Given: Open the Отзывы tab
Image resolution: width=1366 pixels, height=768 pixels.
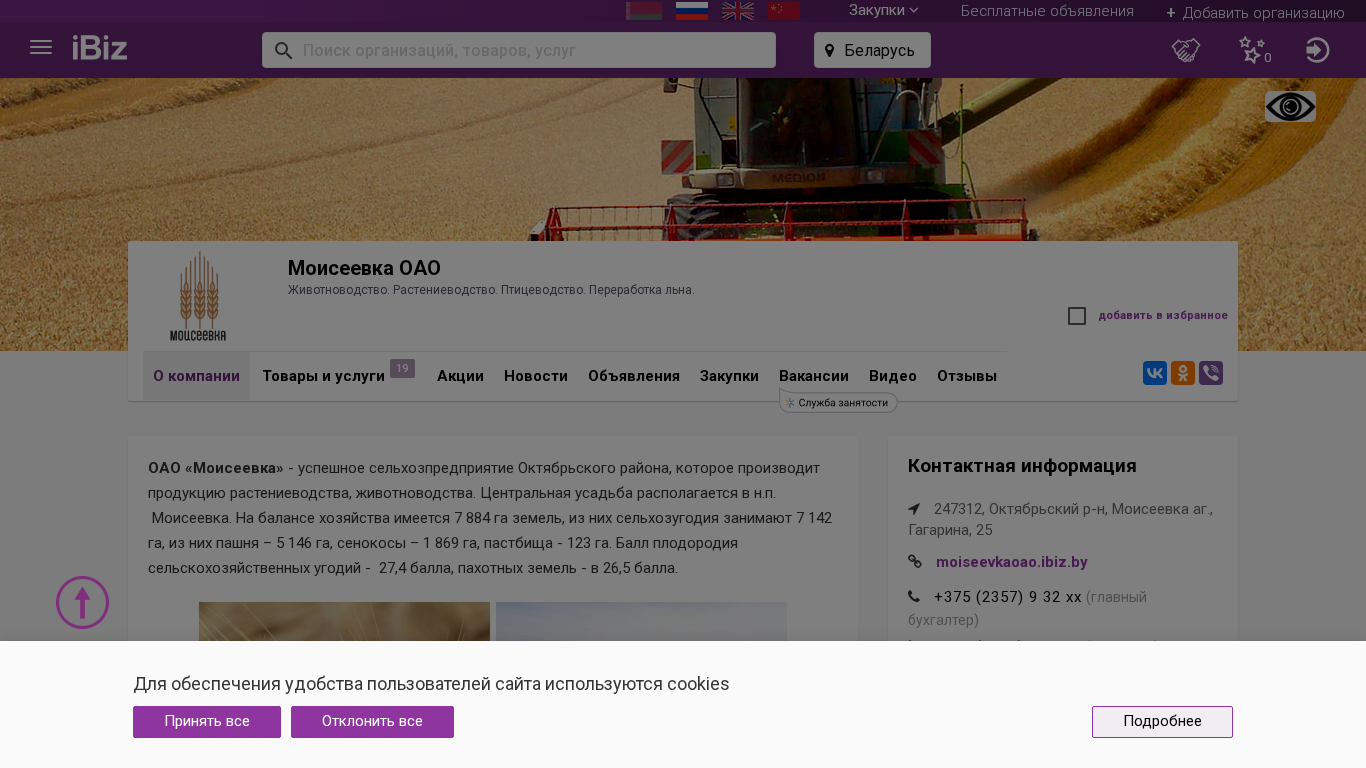Looking at the screenshot, I should tap(967, 376).
